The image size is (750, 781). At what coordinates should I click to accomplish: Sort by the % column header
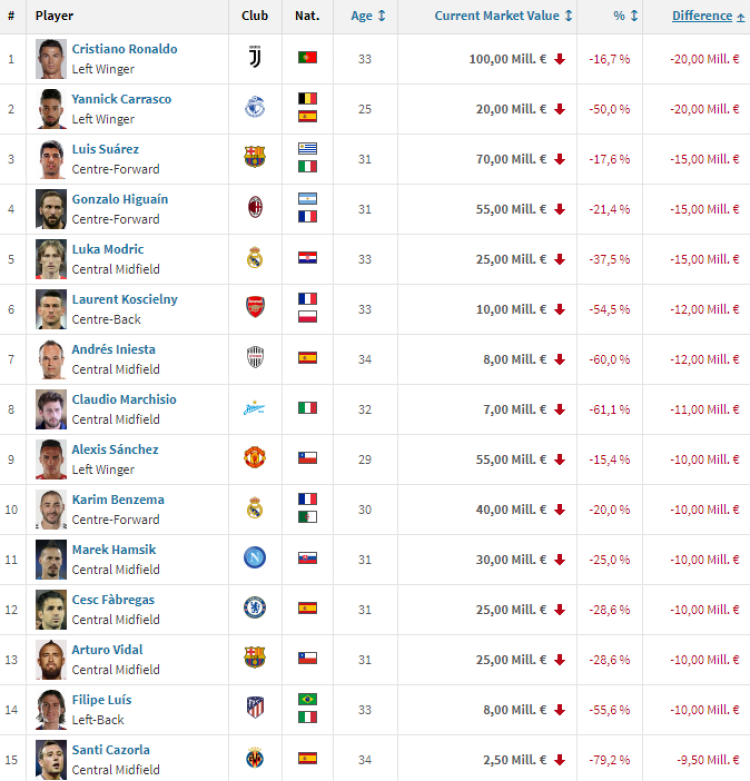(x=625, y=16)
